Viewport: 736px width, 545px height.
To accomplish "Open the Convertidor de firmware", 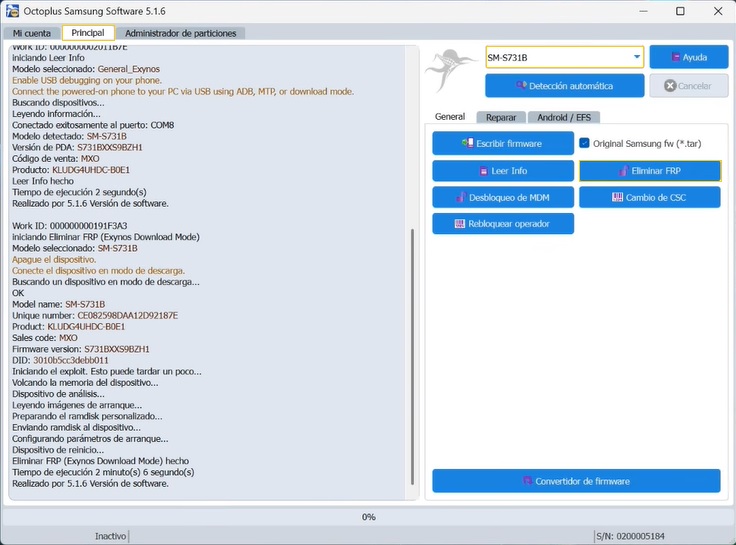I will pyautogui.click(x=576, y=481).
